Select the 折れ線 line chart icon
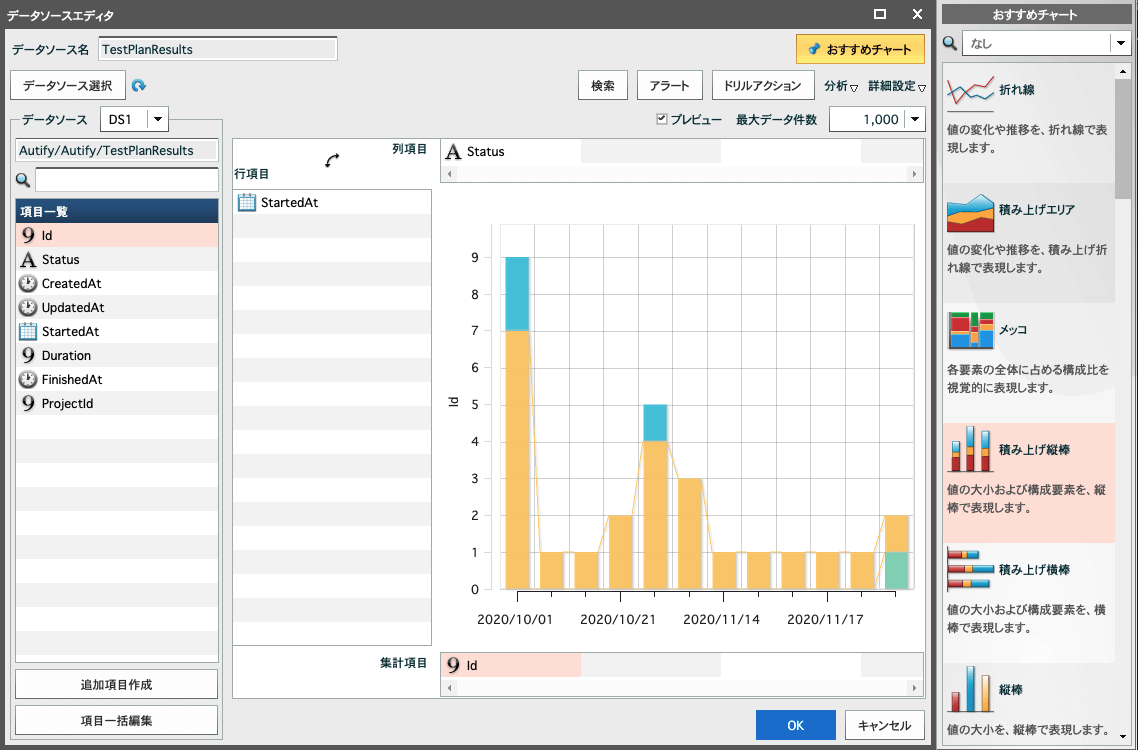 pyautogui.click(x=970, y=91)
